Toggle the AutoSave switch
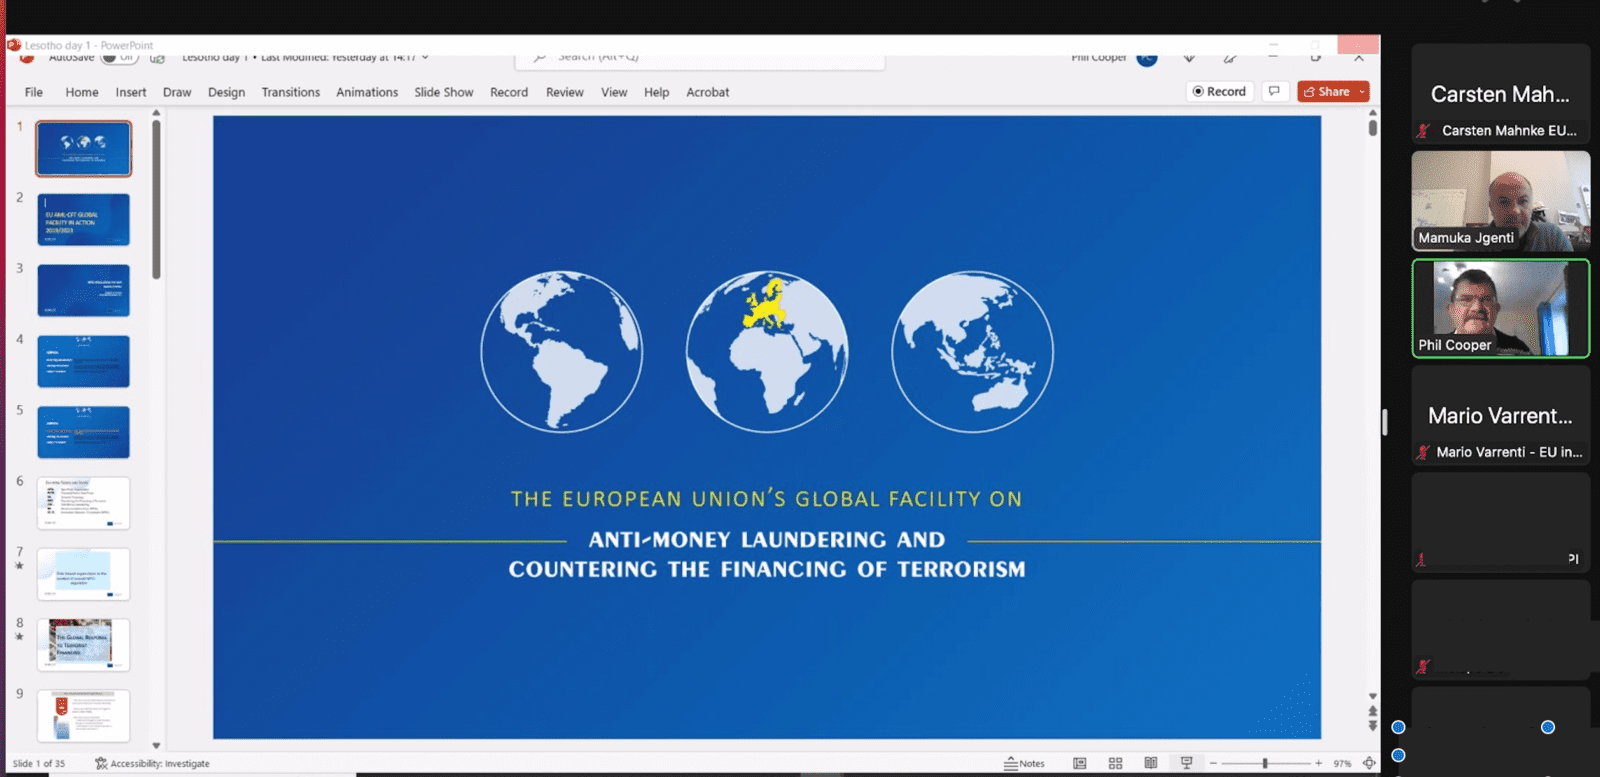This screenshot has width=1600, height=777. pyautogui.click(x=119, y=57)
